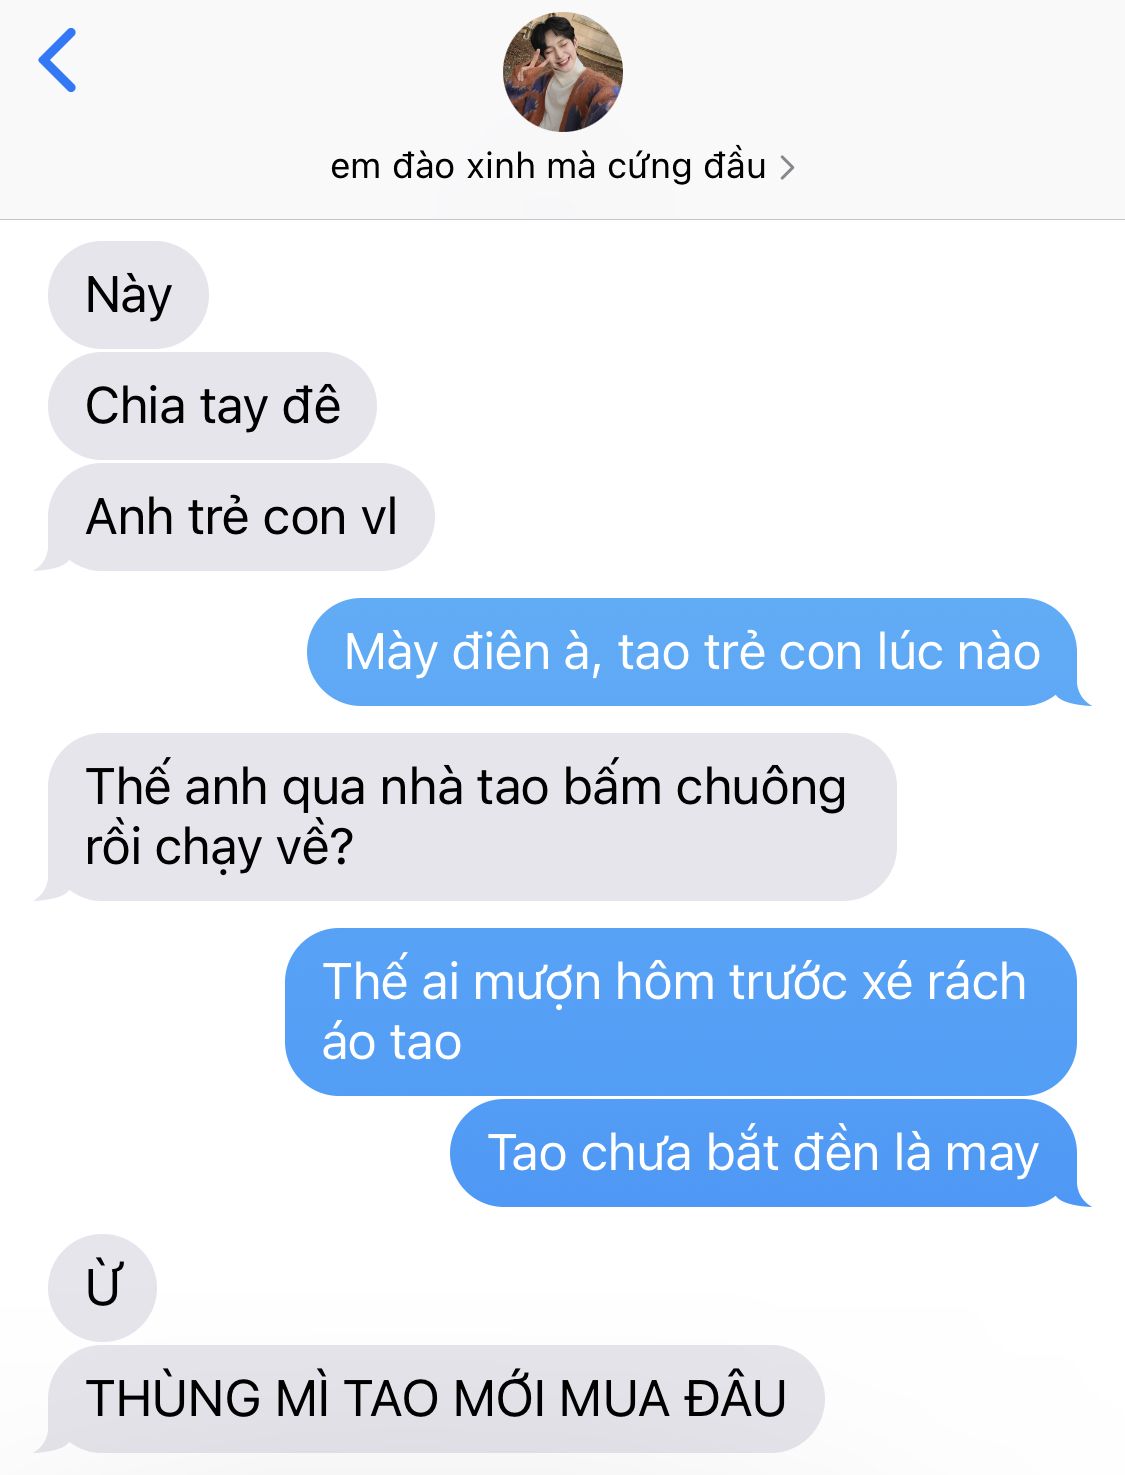
Task: Expand contact details chevron beside name
Action: click(787, 167)
